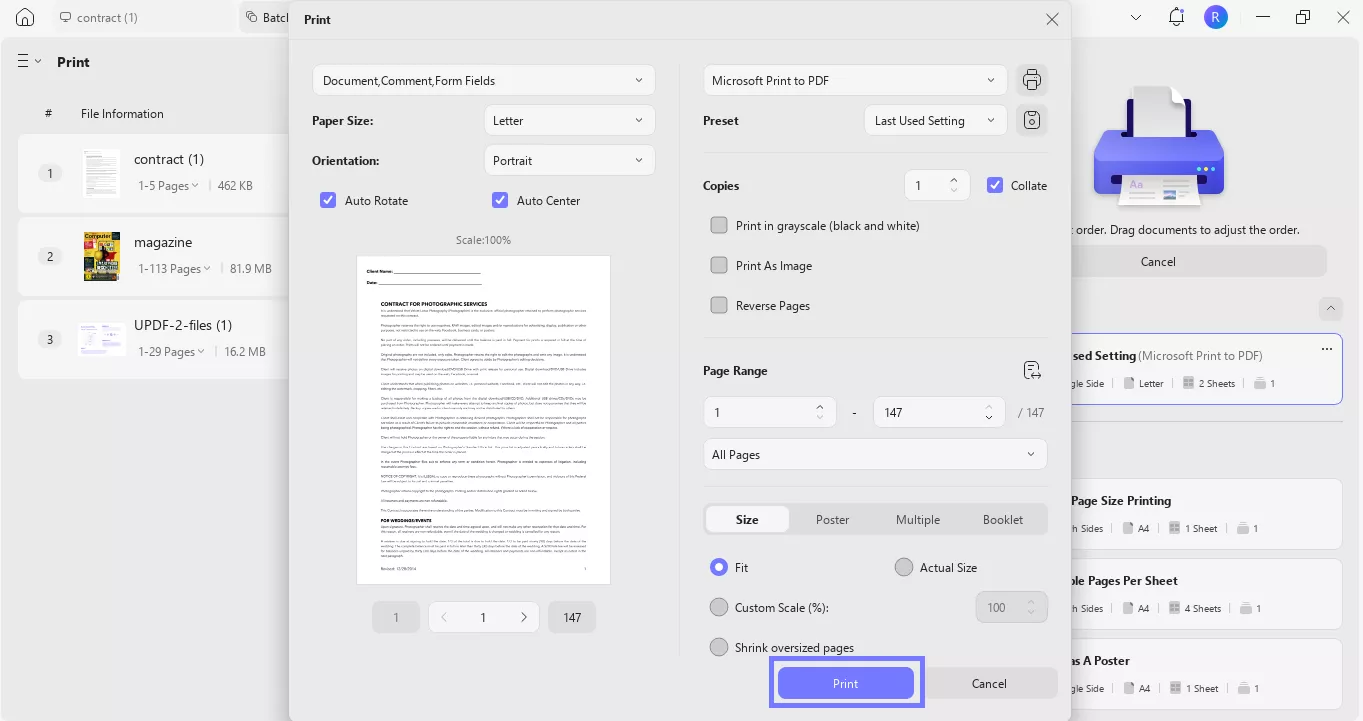Select the As A Poster preset card
1363x721 pixels.
1205,673
